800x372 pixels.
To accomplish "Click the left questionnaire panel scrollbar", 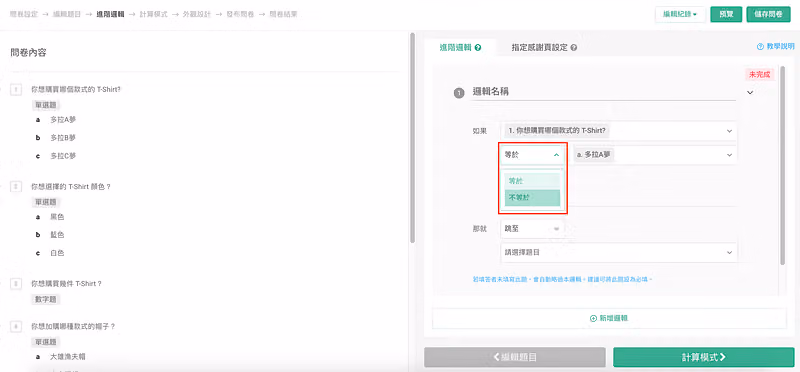I will click(412, 138).
